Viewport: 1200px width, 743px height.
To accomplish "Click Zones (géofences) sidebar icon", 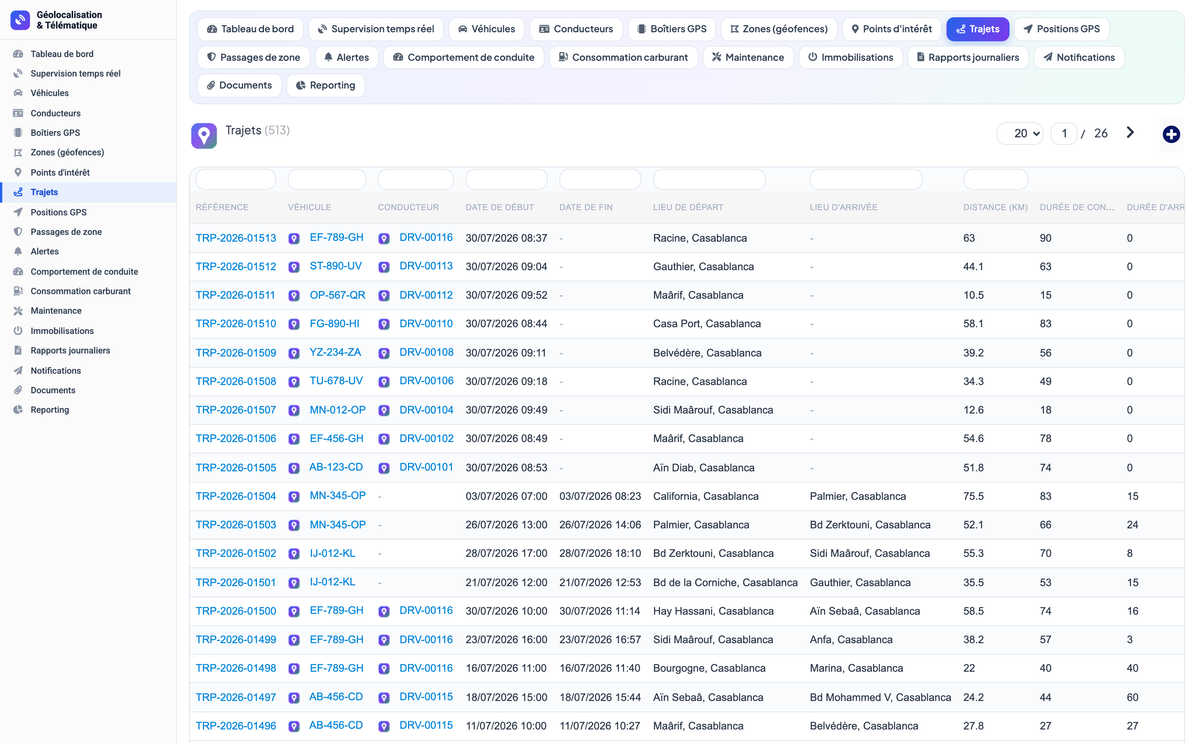I will click(18, 153).
